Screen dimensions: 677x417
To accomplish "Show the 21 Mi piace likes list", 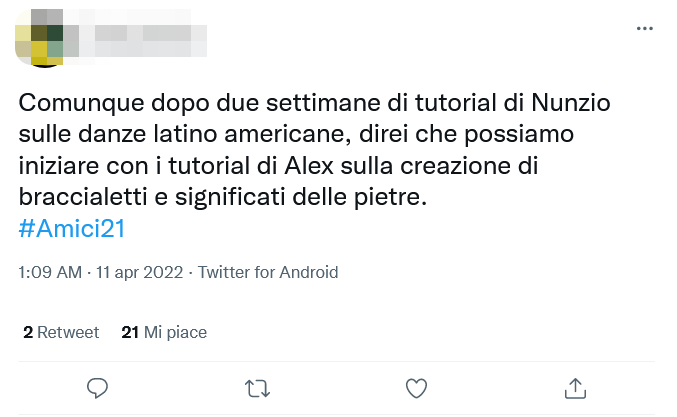I will (163, 332).
